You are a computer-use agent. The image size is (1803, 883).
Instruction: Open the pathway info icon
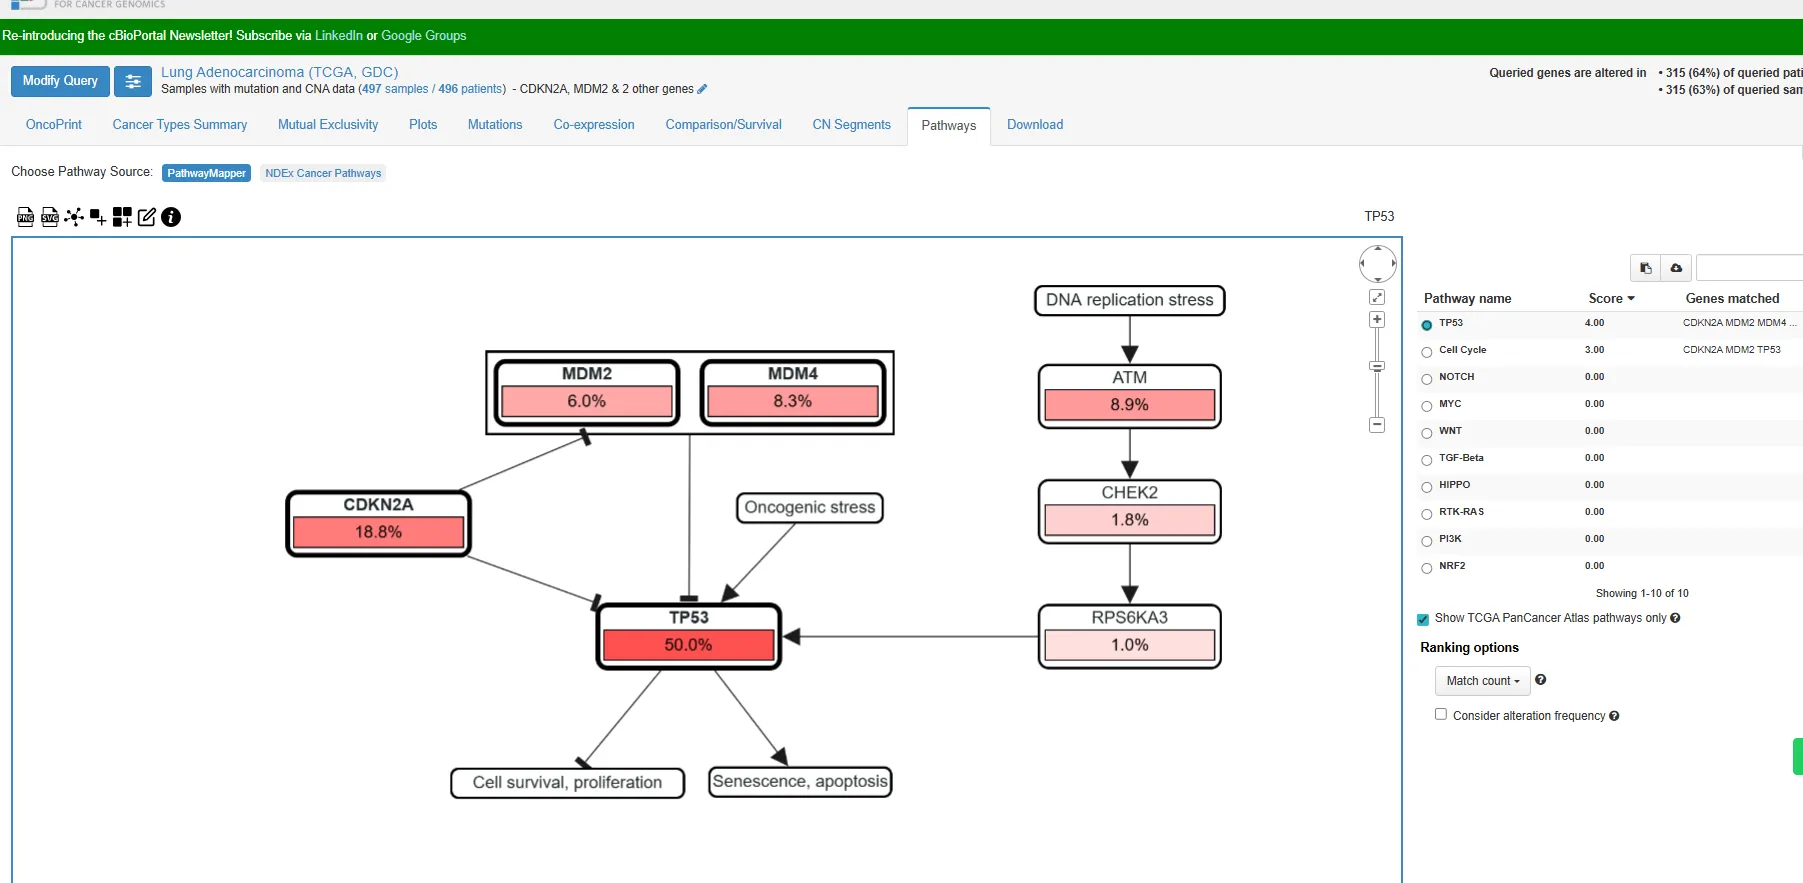pos(171,217)
